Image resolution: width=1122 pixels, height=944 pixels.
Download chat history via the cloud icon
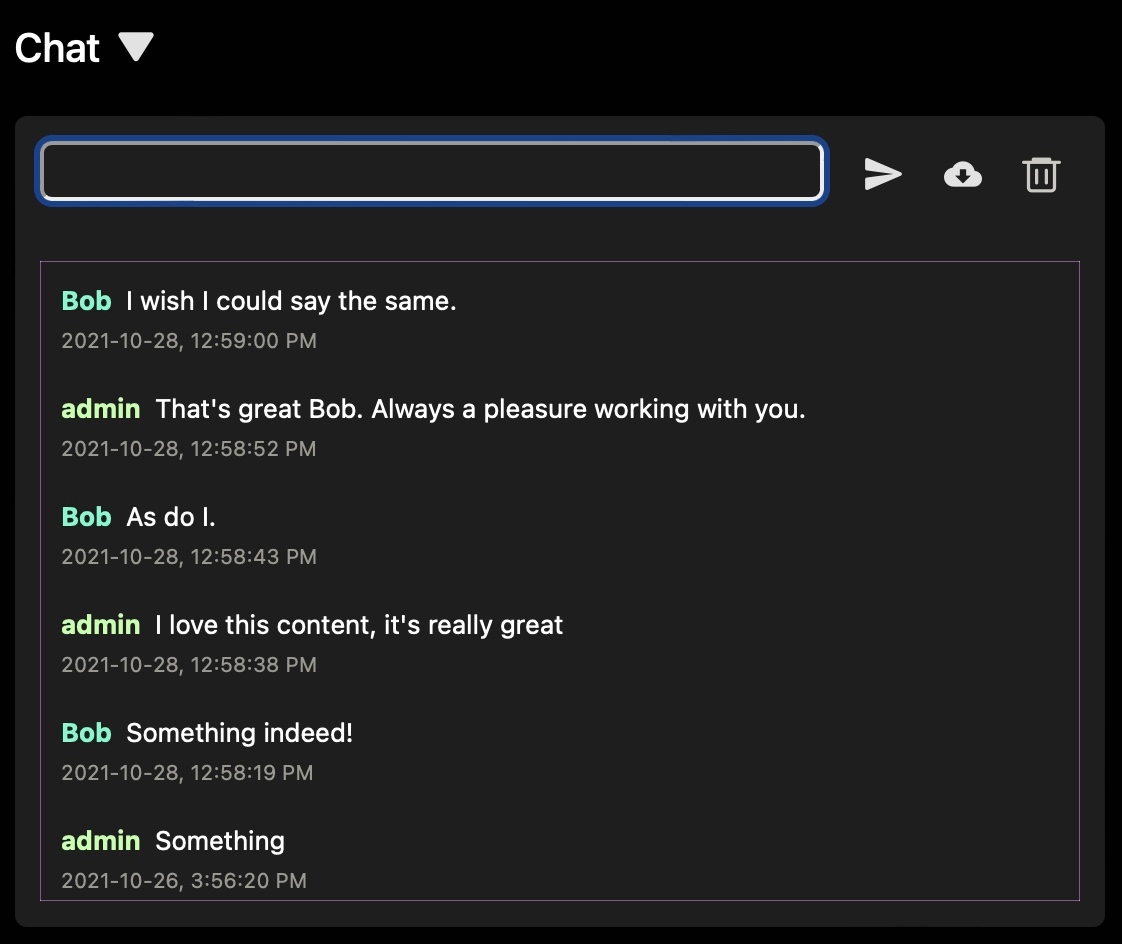point(962,175)
